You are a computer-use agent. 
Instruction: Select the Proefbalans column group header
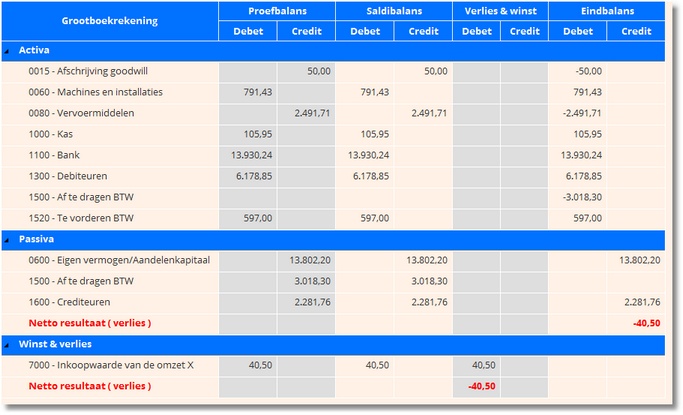pos(277,11)
